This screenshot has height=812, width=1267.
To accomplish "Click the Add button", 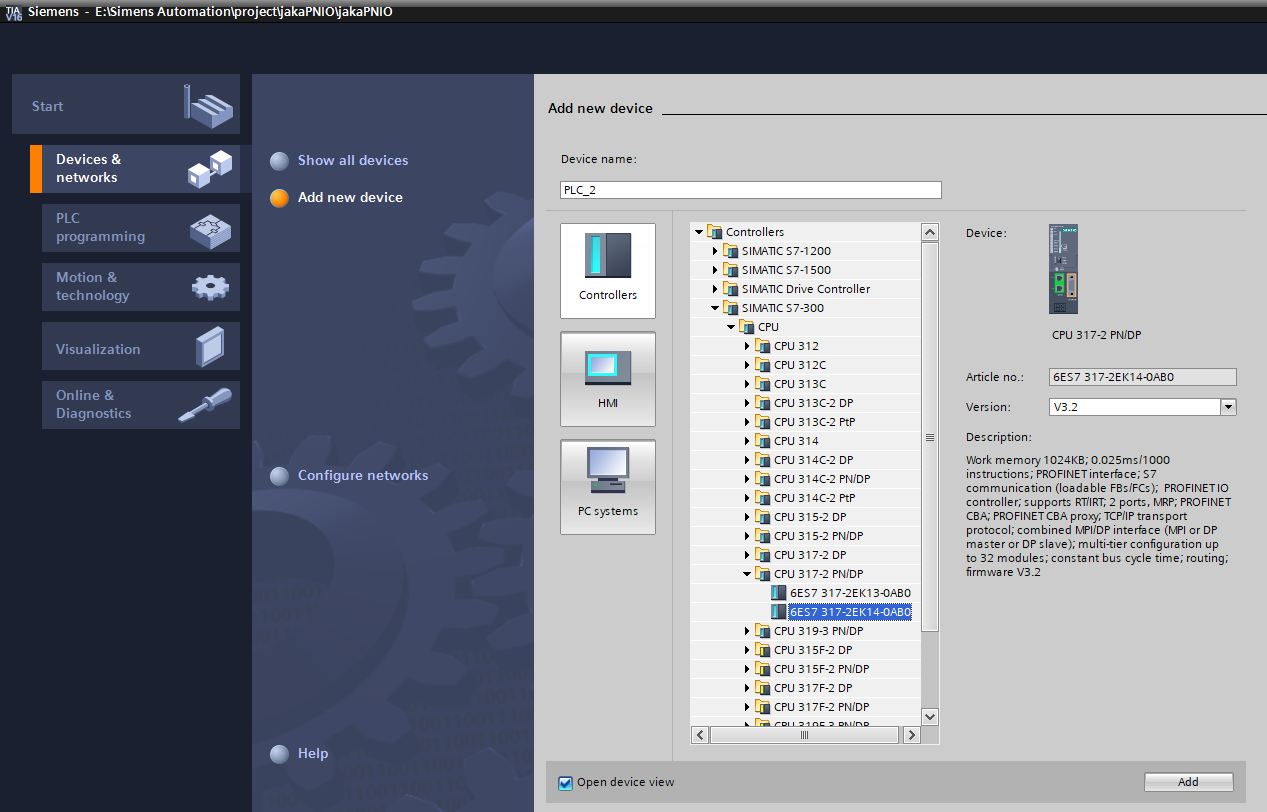I will [1188, 782].
